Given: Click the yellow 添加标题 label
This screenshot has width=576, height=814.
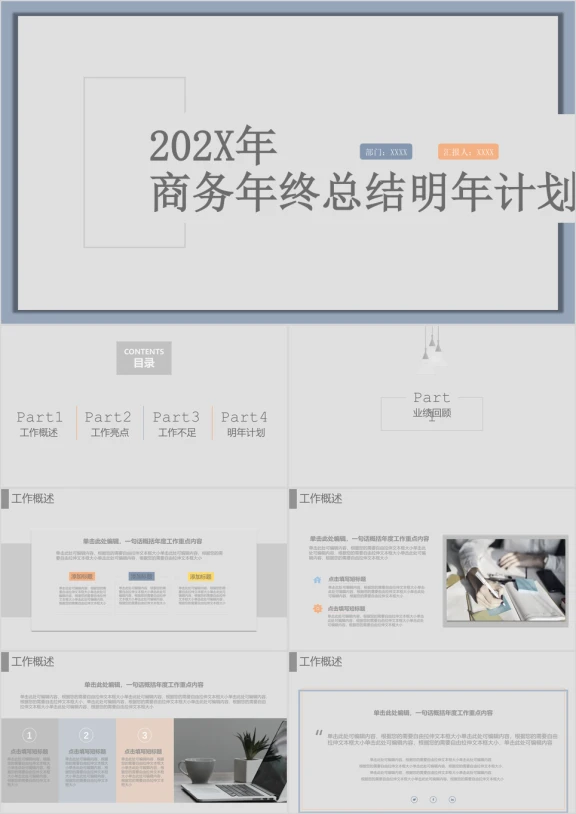Looking at the screenshot, I should click(x=201, y=576).
